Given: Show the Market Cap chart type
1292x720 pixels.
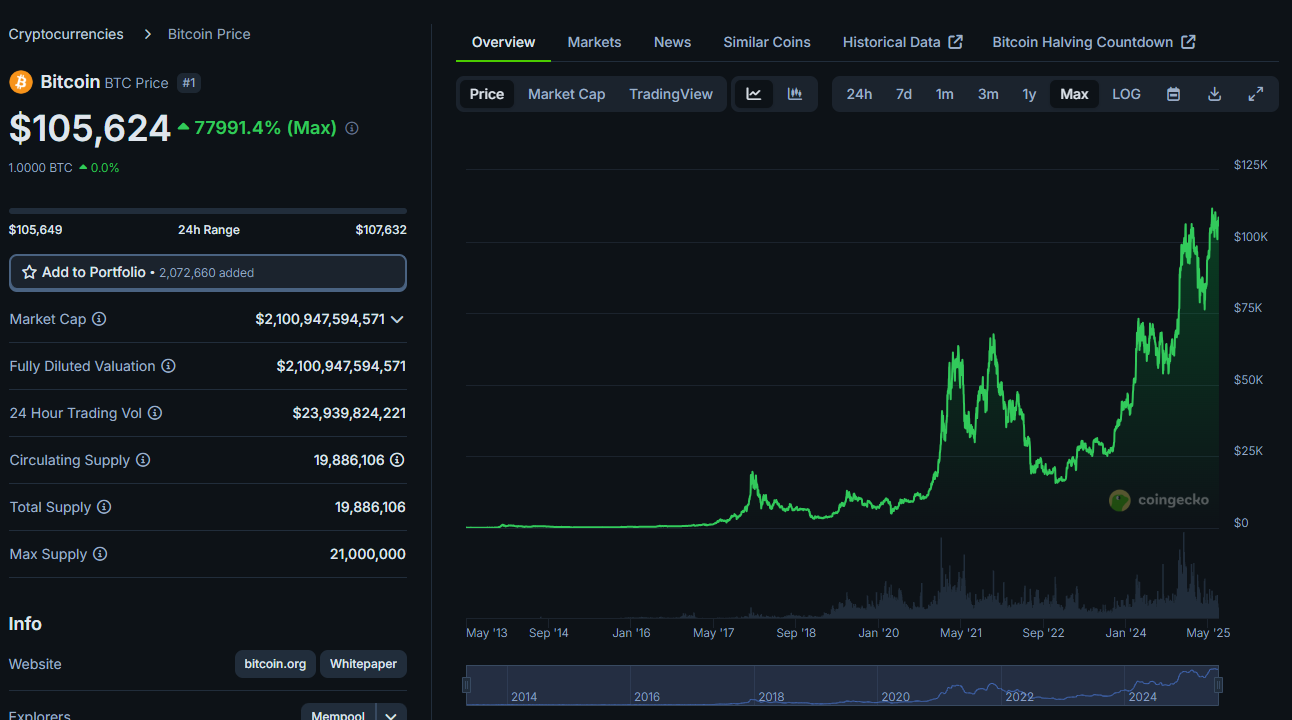Looking at the screenshot, I should tap(567, 94).
